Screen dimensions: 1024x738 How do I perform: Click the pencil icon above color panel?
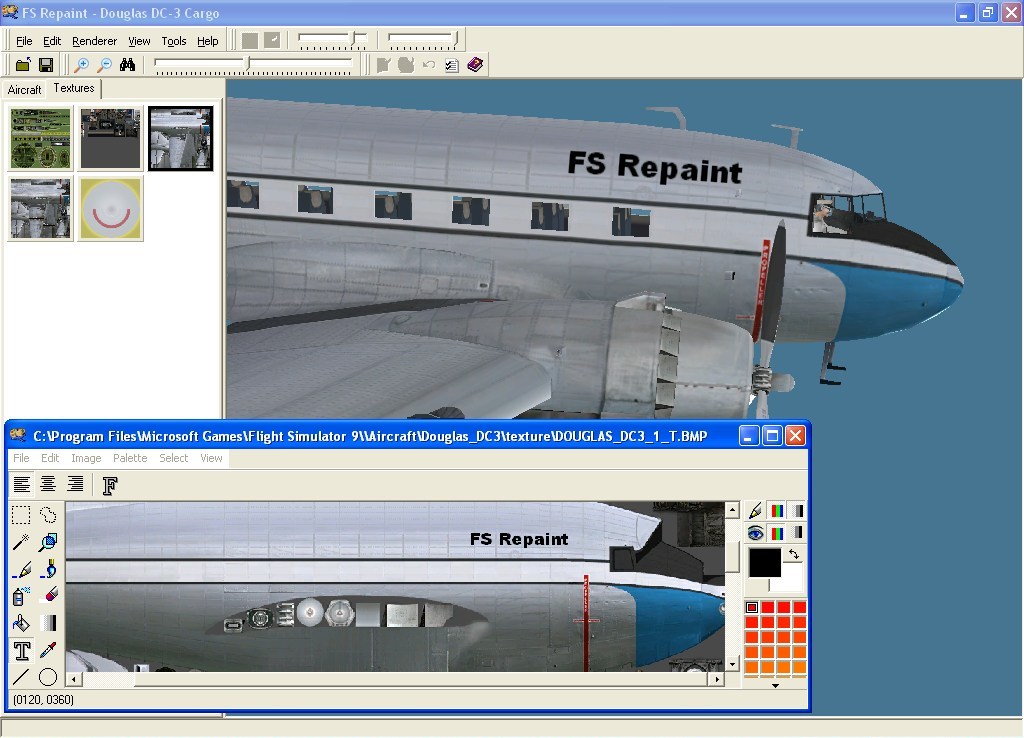(x=756, y=511)
